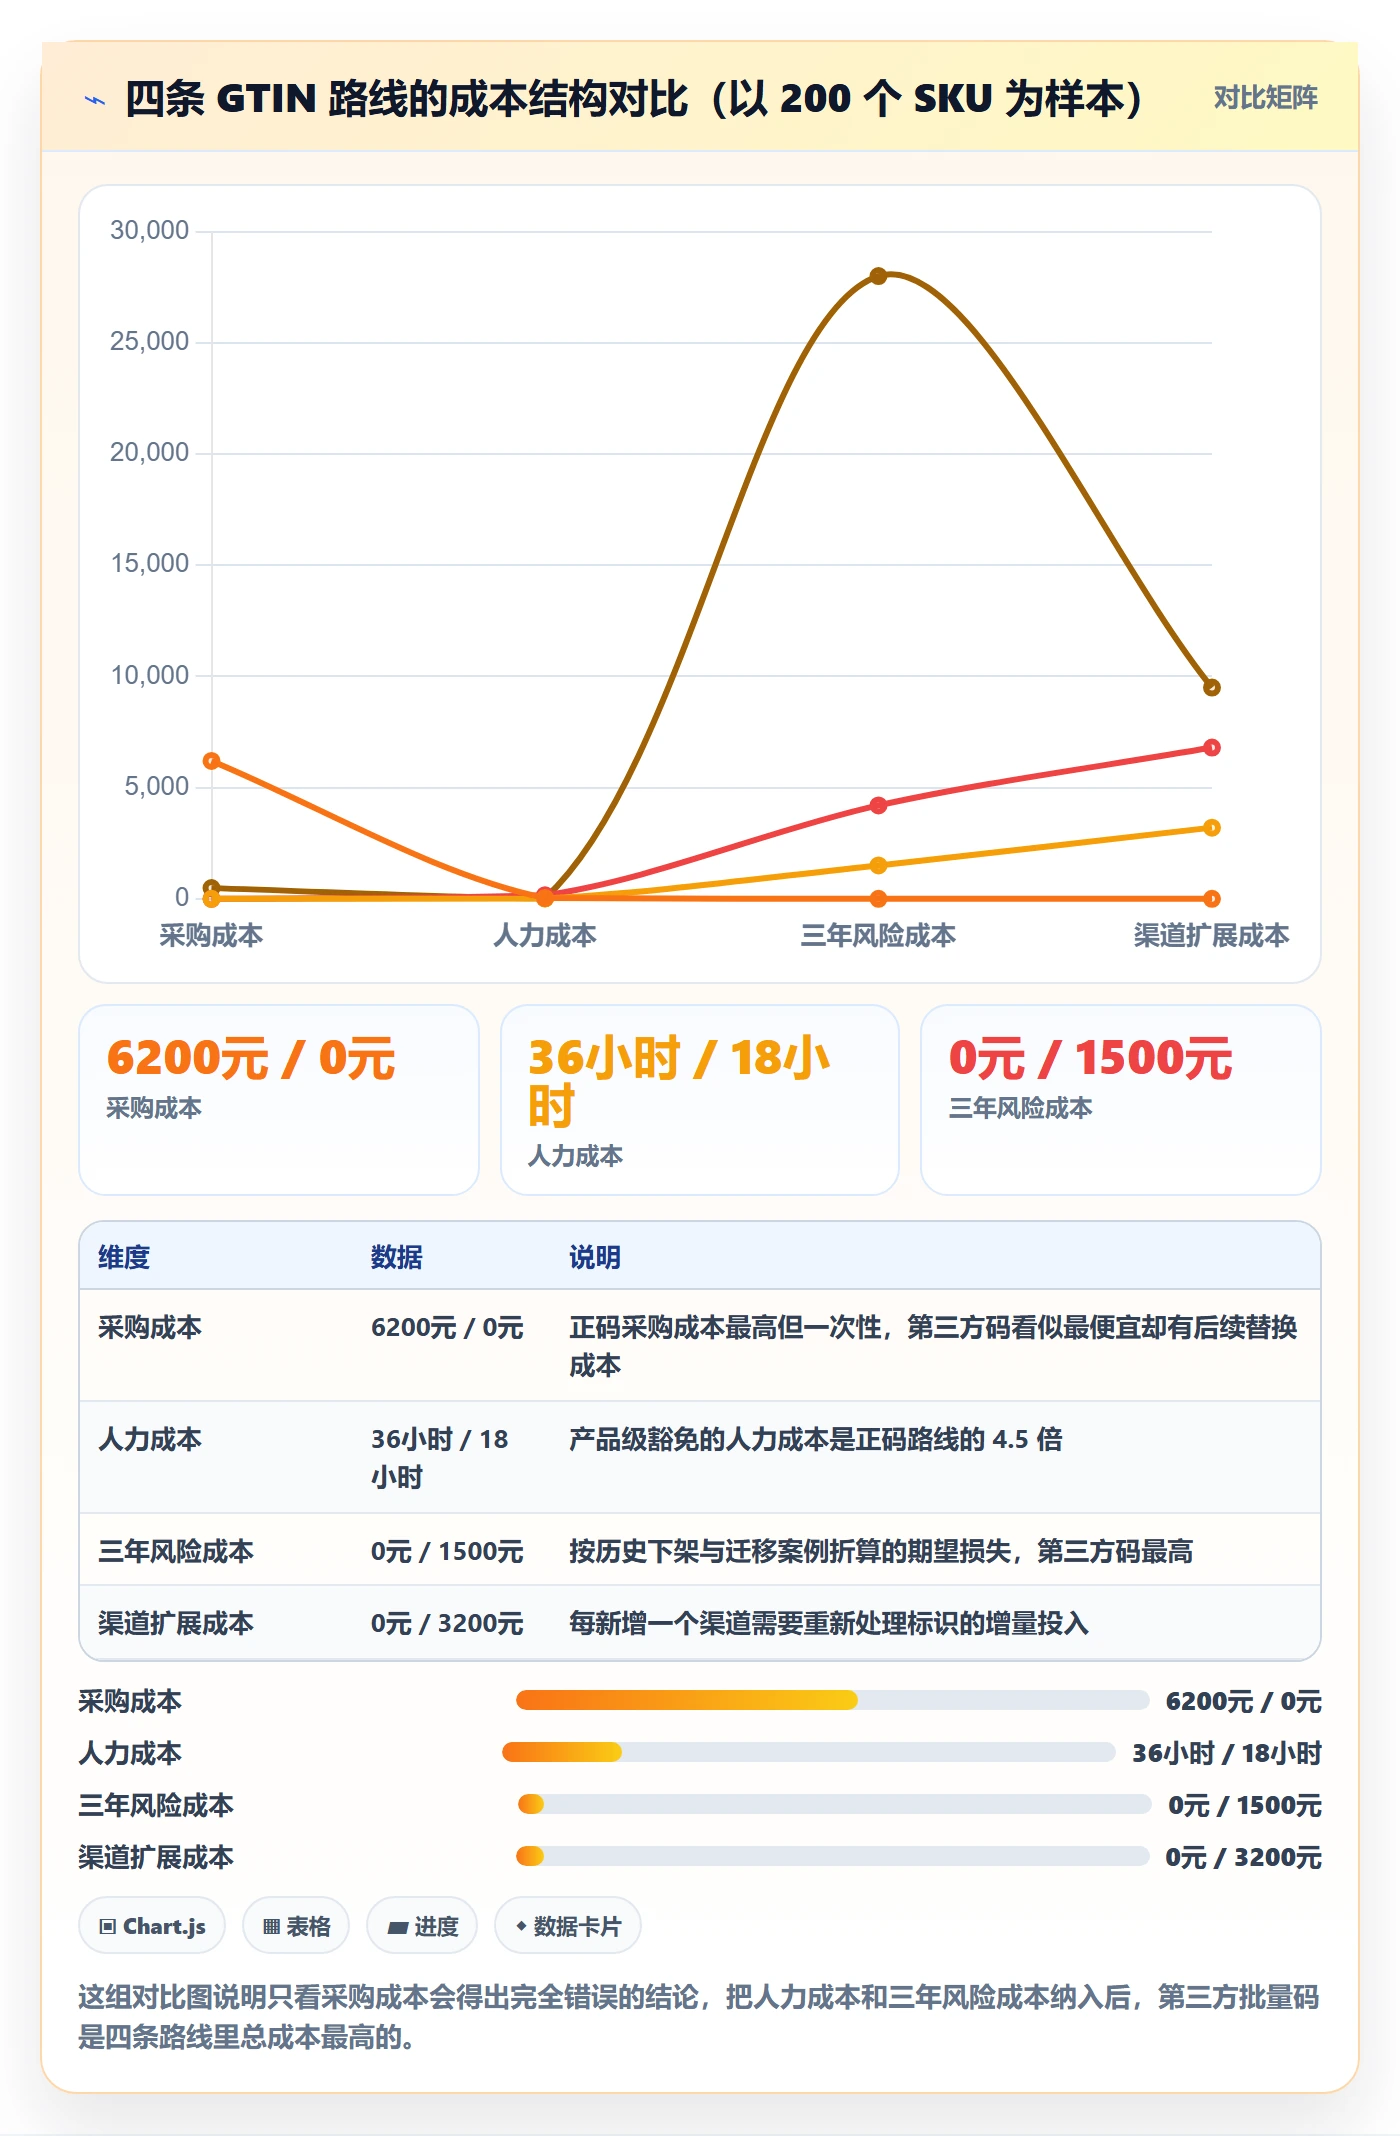Click the brown line's peak point at 三年风险成本
The width and height of the screenshot is (1400, 2136).
point(878,276)
